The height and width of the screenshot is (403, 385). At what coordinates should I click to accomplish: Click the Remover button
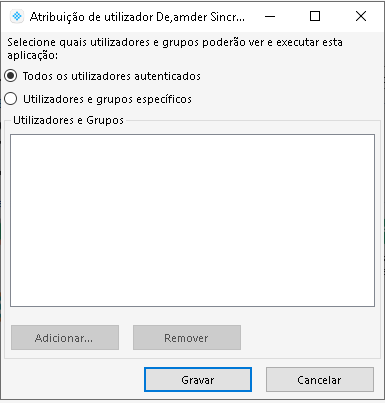tap(187, 338)
